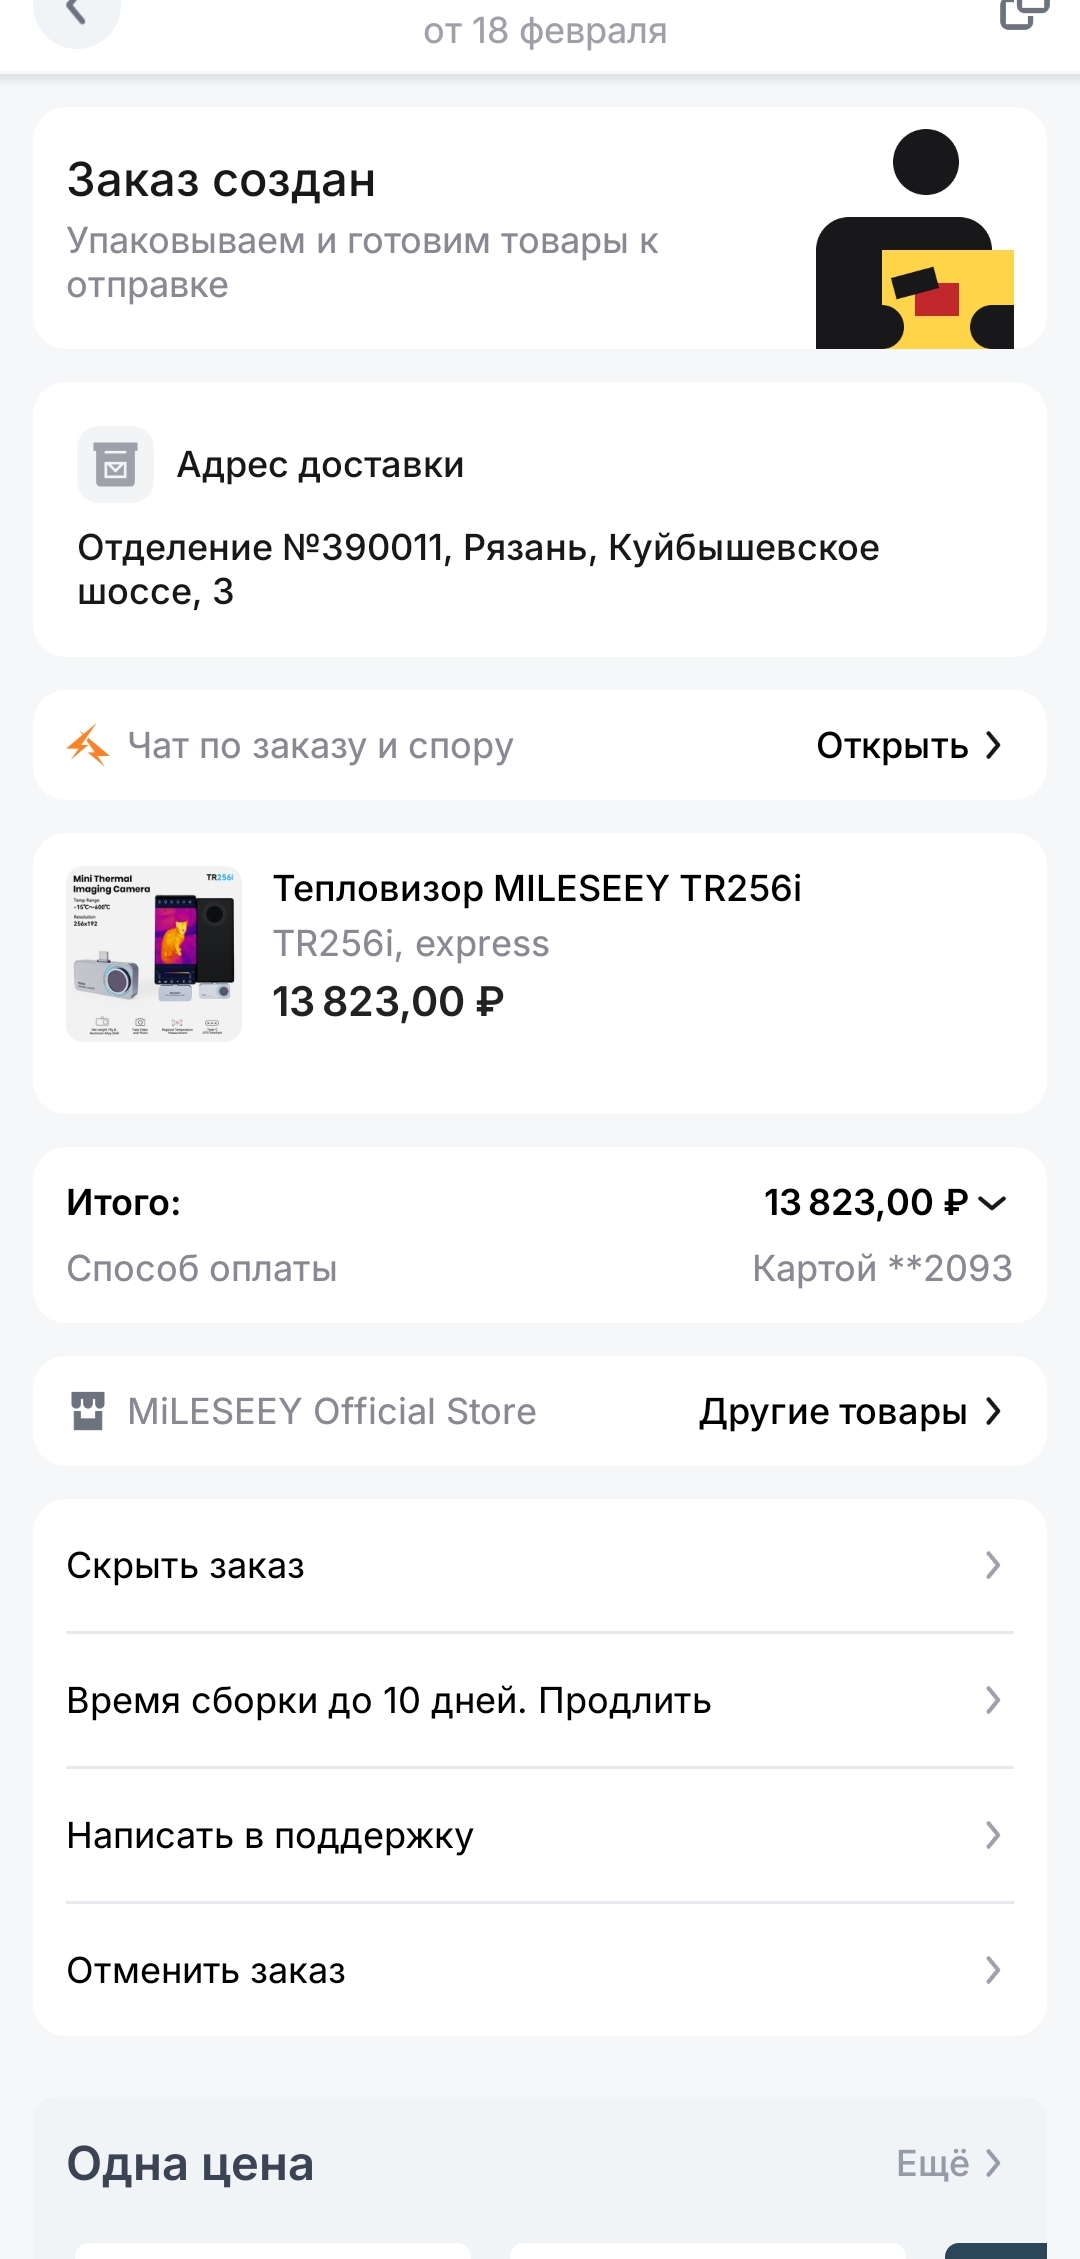This screenshot has width=1080, height=2259.
Task: Tap the MiLESEEY store shop icon
Action: [88, 1411]
